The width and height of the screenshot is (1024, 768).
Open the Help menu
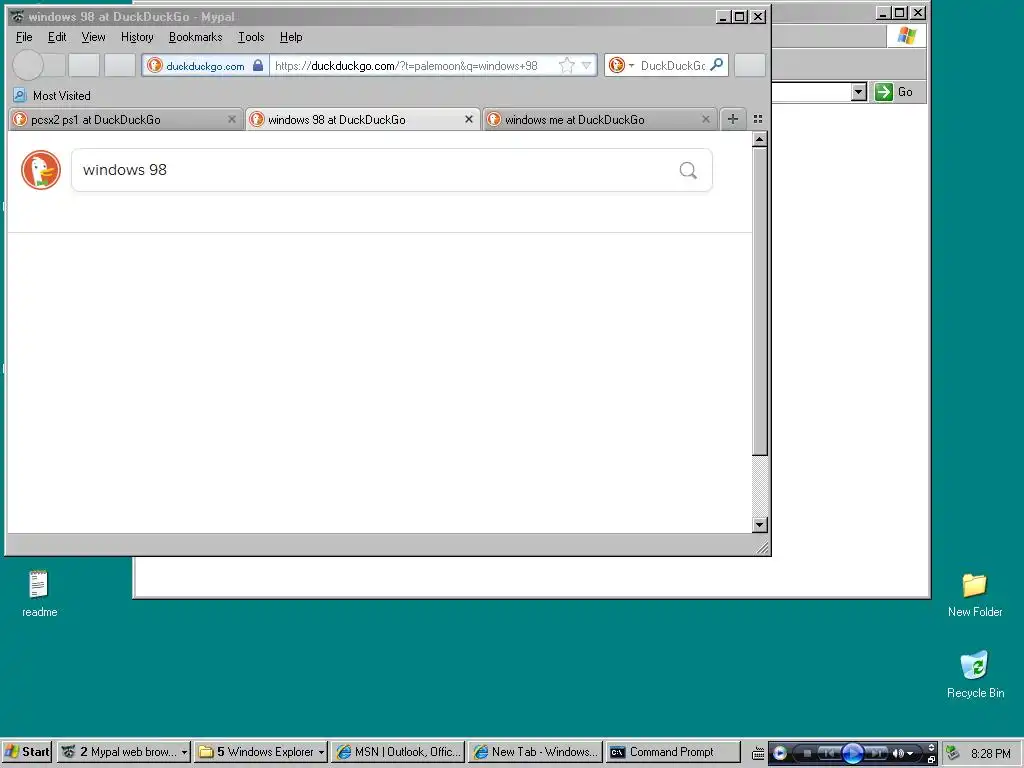(291, 37)
